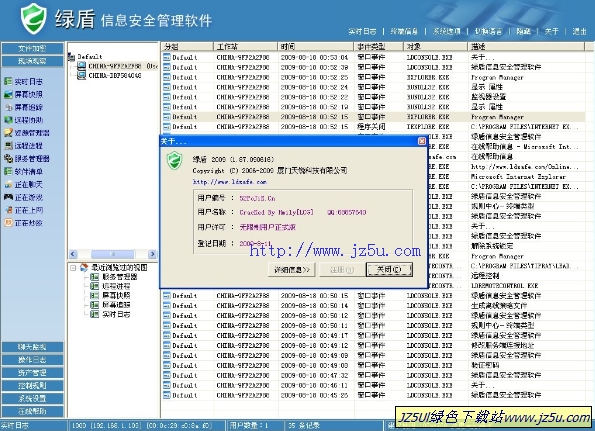Select log row timed 00:53:04
595x431 pixels.
click(373, 57)
